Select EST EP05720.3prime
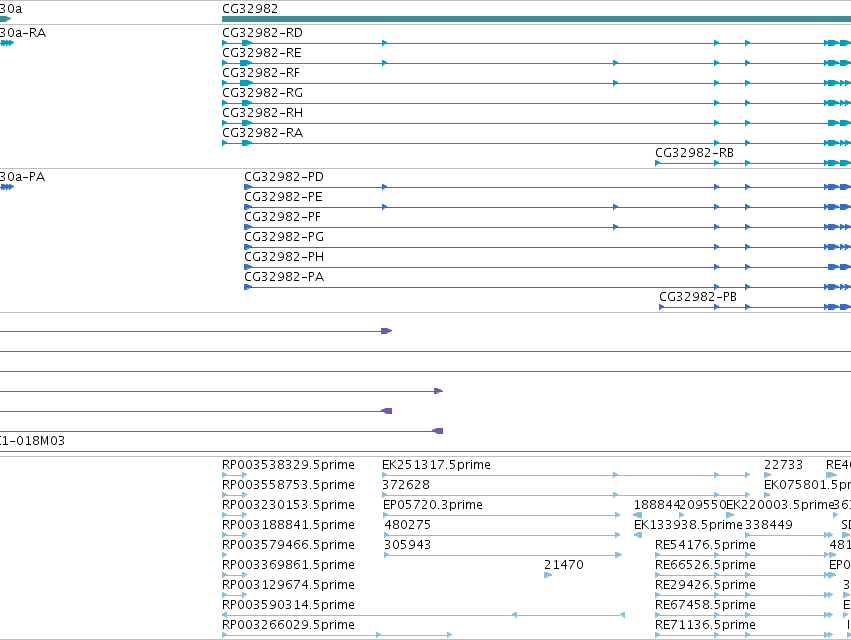Viewport: 851px width, 640px height. [433, 505]
